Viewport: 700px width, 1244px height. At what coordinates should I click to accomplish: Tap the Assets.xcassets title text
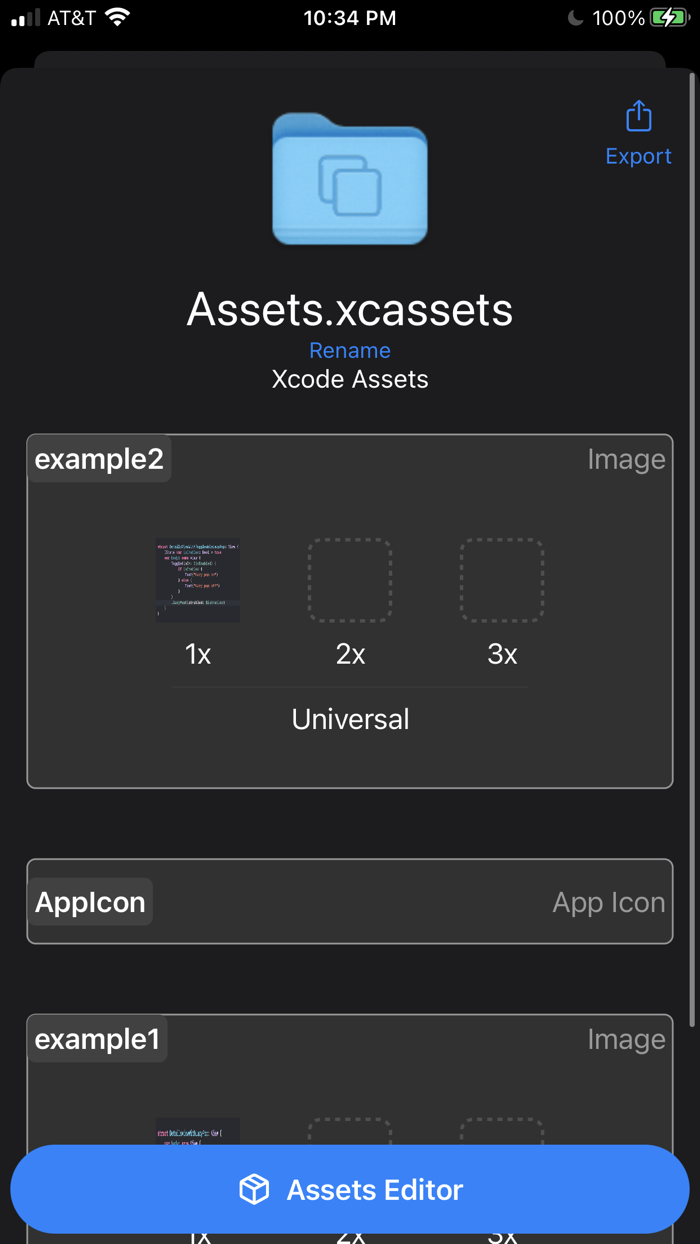click(x=350, y=310)
